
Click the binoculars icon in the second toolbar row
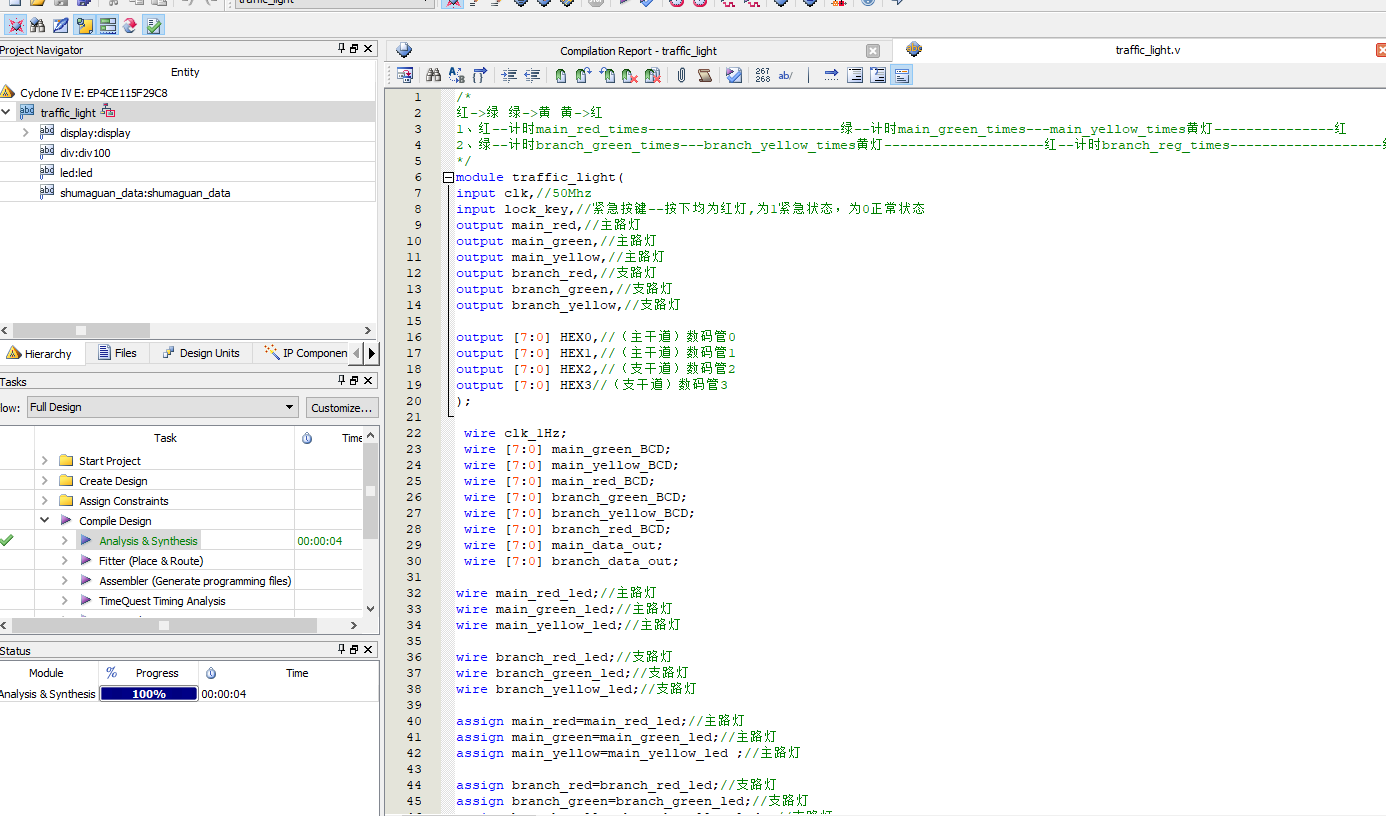38,25
